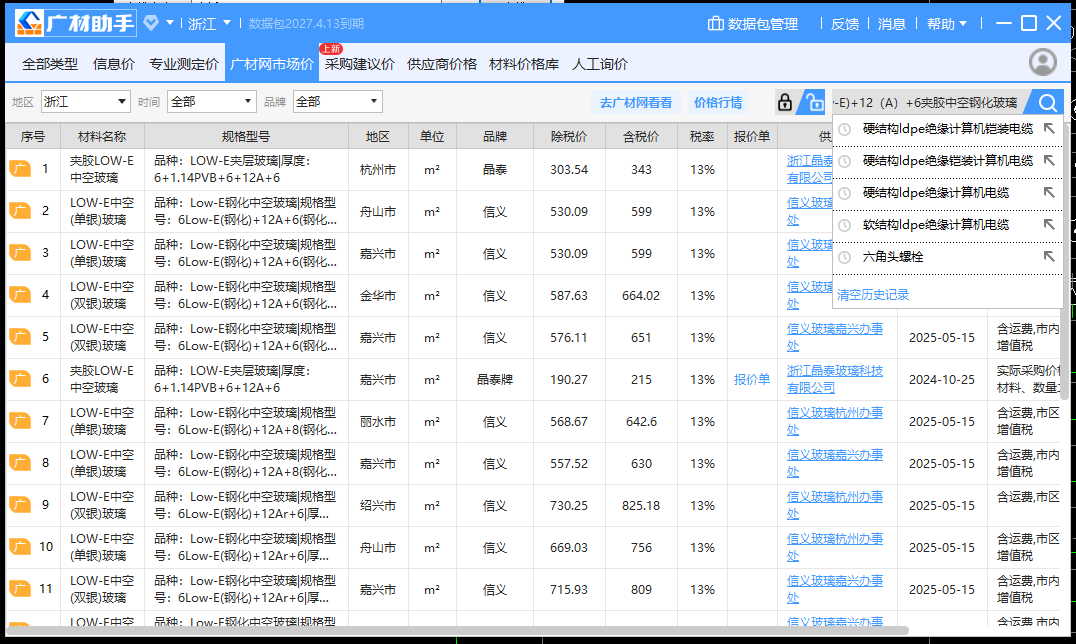Expand the 浙江 region selector in title bar

click(x=209, y=23)
